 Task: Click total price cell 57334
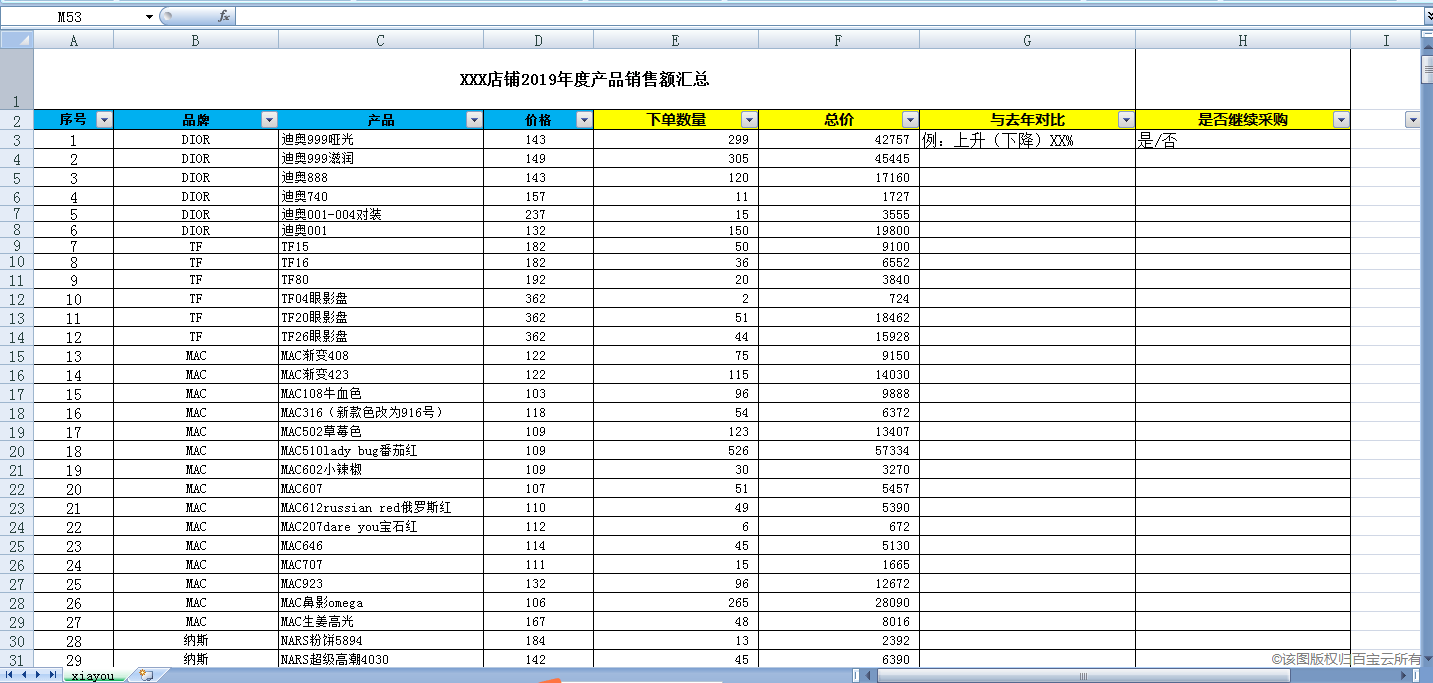pos(839,451)
